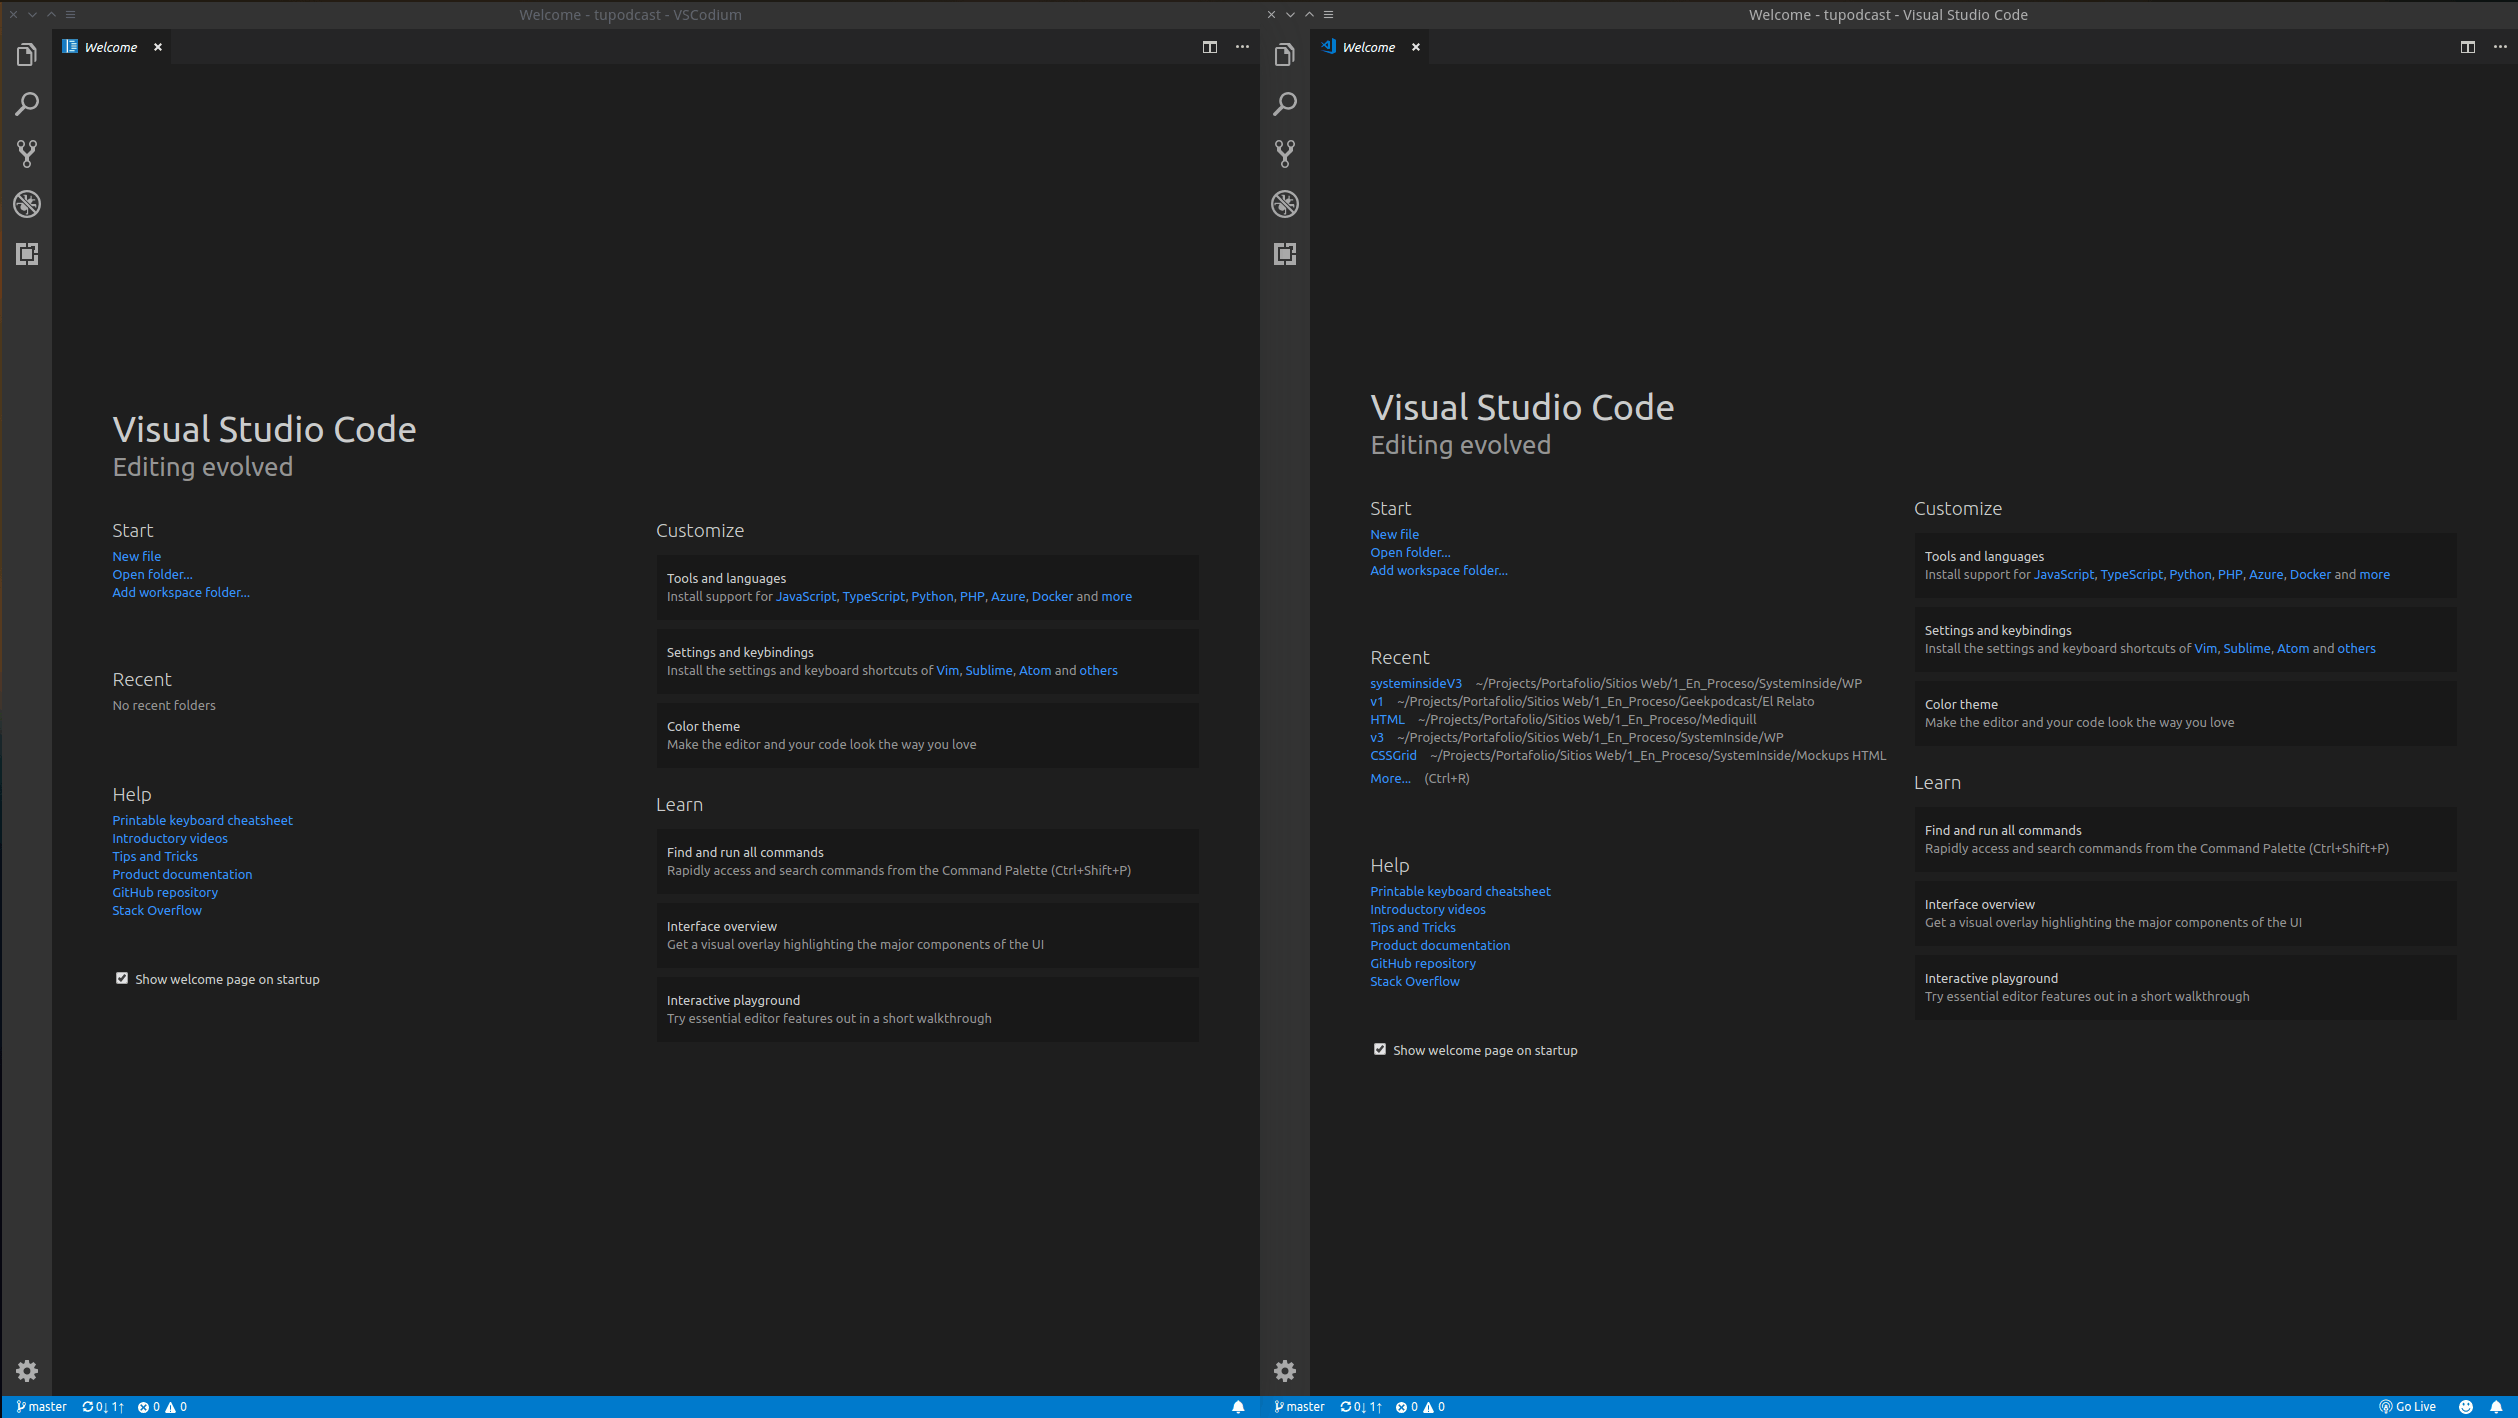Uncheck Show welcome page on startup in right window

(x=1380, y=1049)
